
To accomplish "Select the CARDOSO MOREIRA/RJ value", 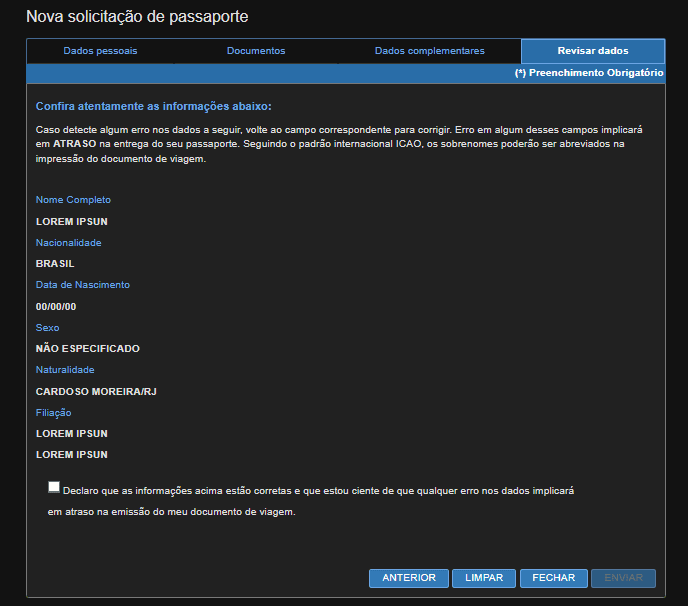I will point(96,392).
